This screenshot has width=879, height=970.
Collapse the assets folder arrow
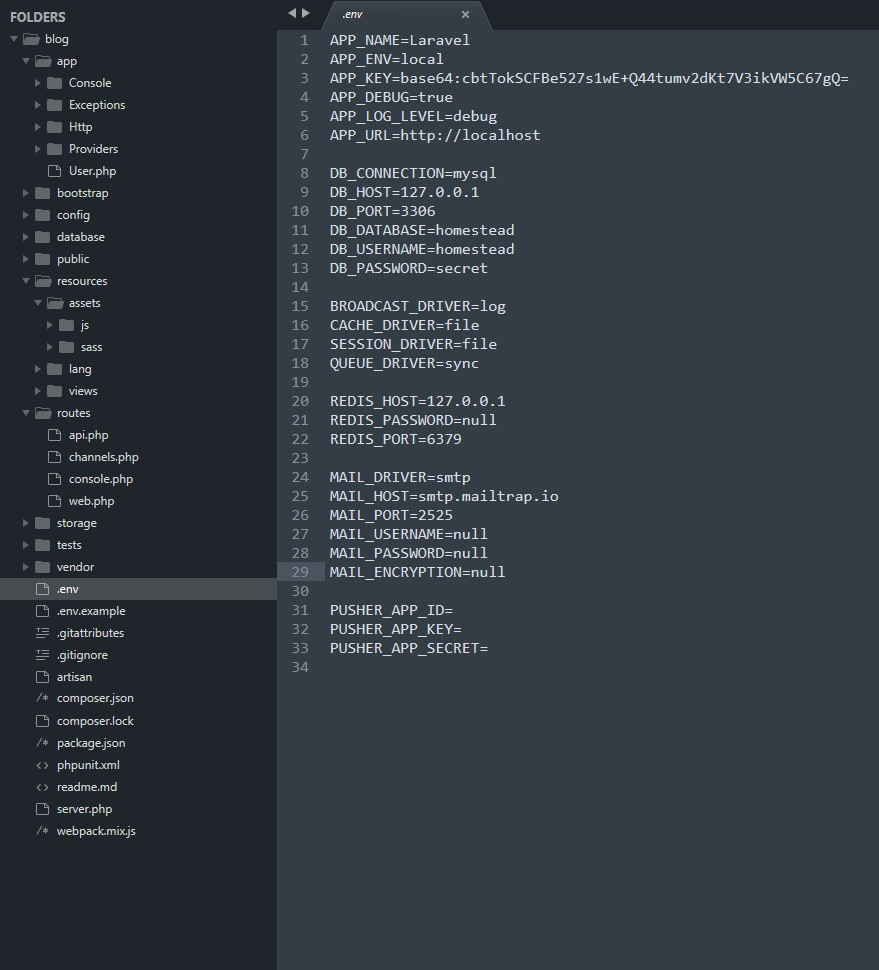38,303
